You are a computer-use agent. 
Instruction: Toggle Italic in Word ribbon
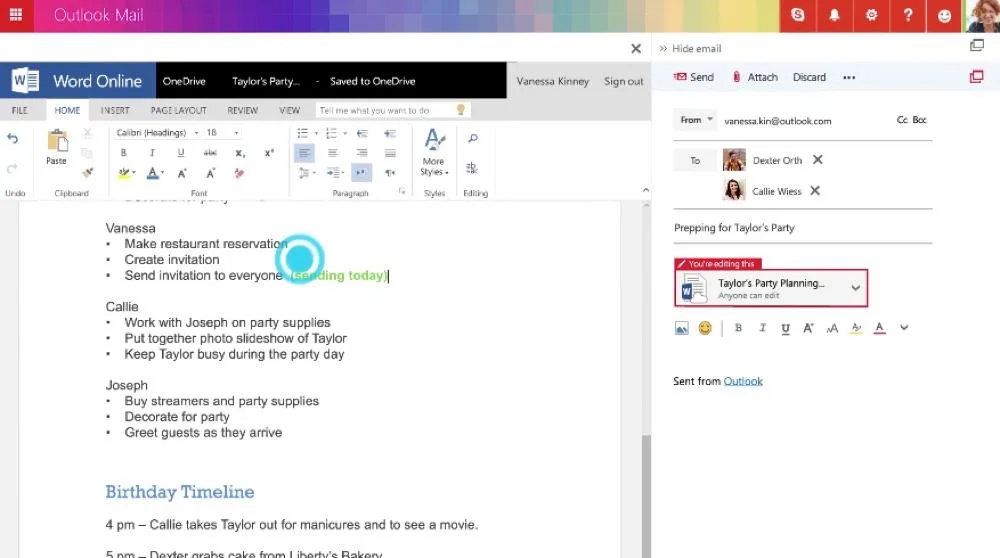pos(152,152)
